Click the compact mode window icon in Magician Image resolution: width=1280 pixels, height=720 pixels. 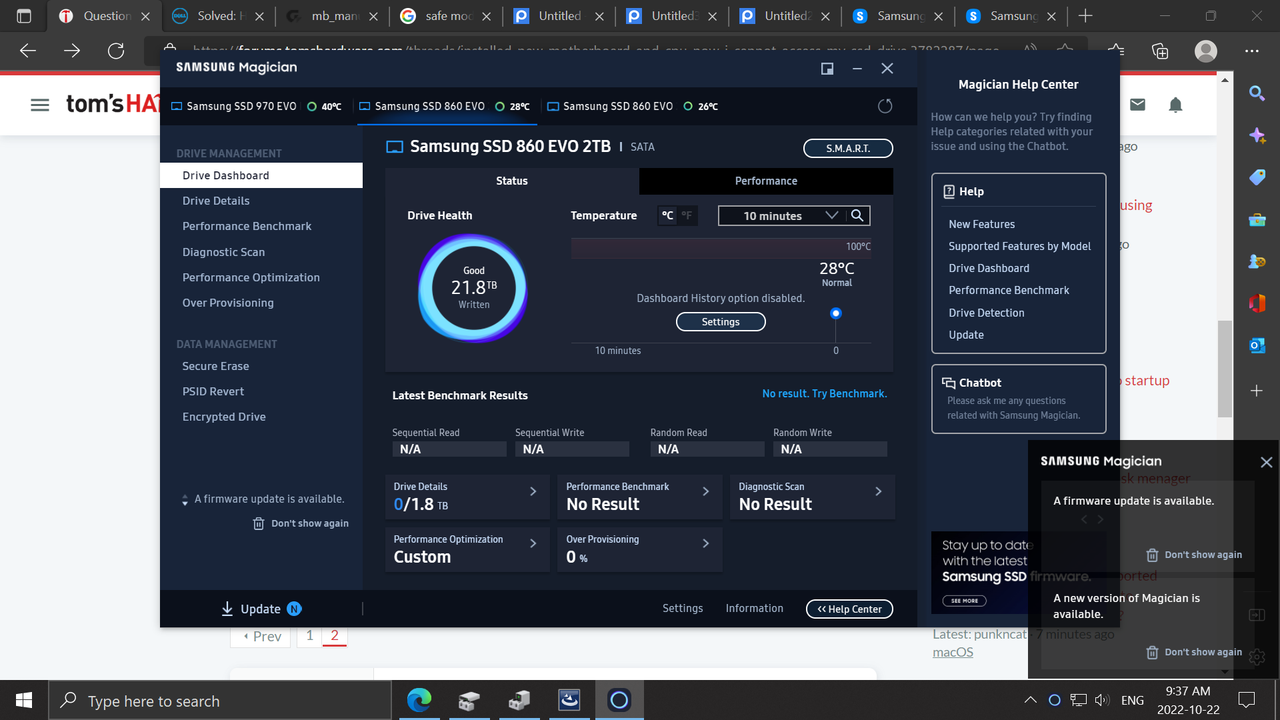827,68
